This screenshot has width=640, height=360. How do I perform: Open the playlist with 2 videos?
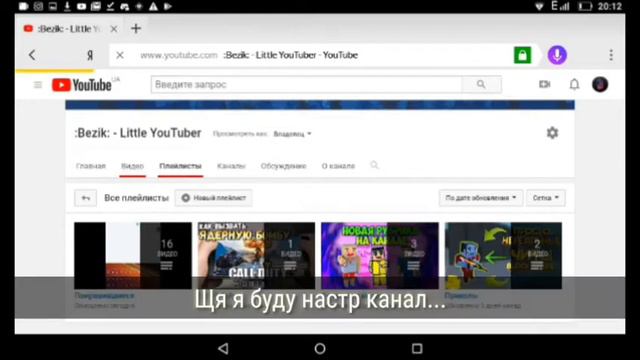[503, 256]
